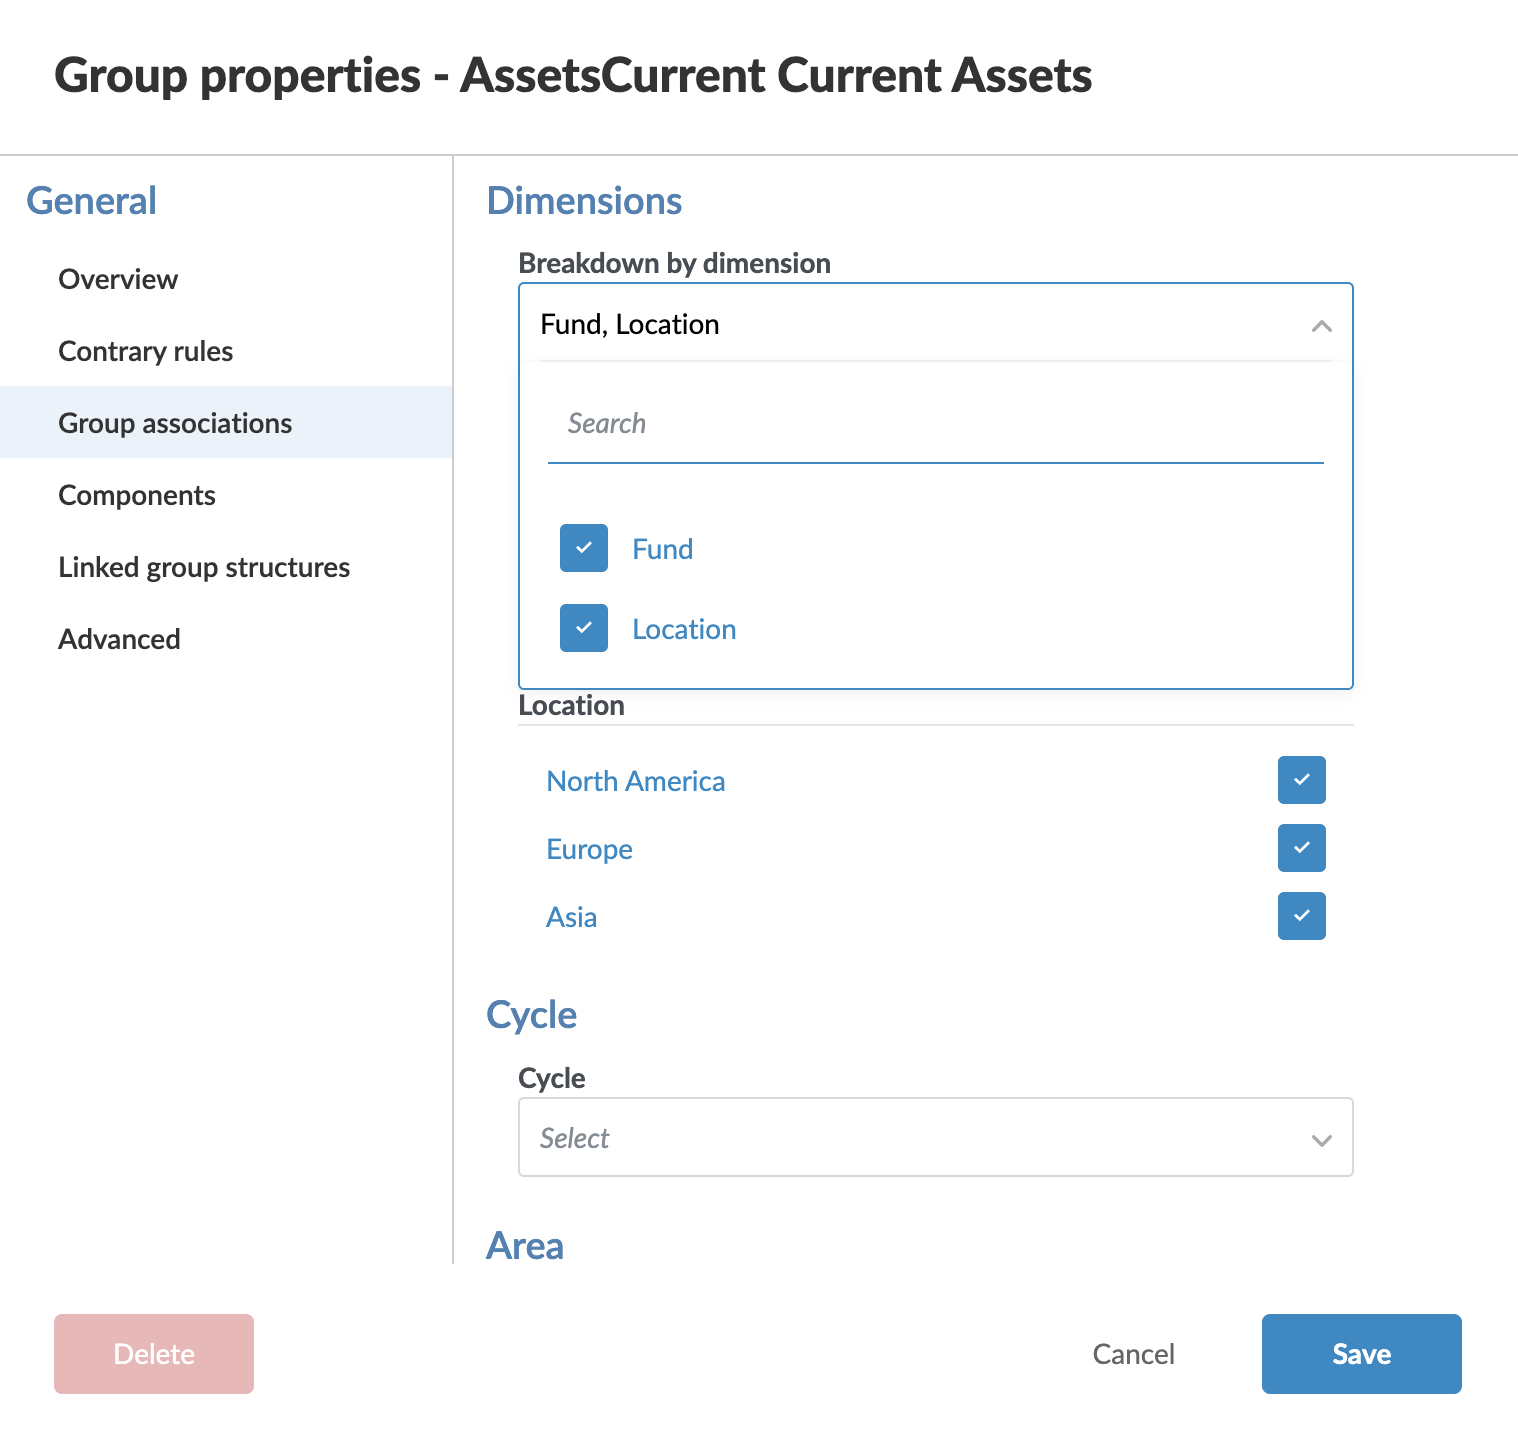The height and width of the screenshot is (1444, 1518).
Task: Go to Contrary rules
Action: click(x=145, y=351)
